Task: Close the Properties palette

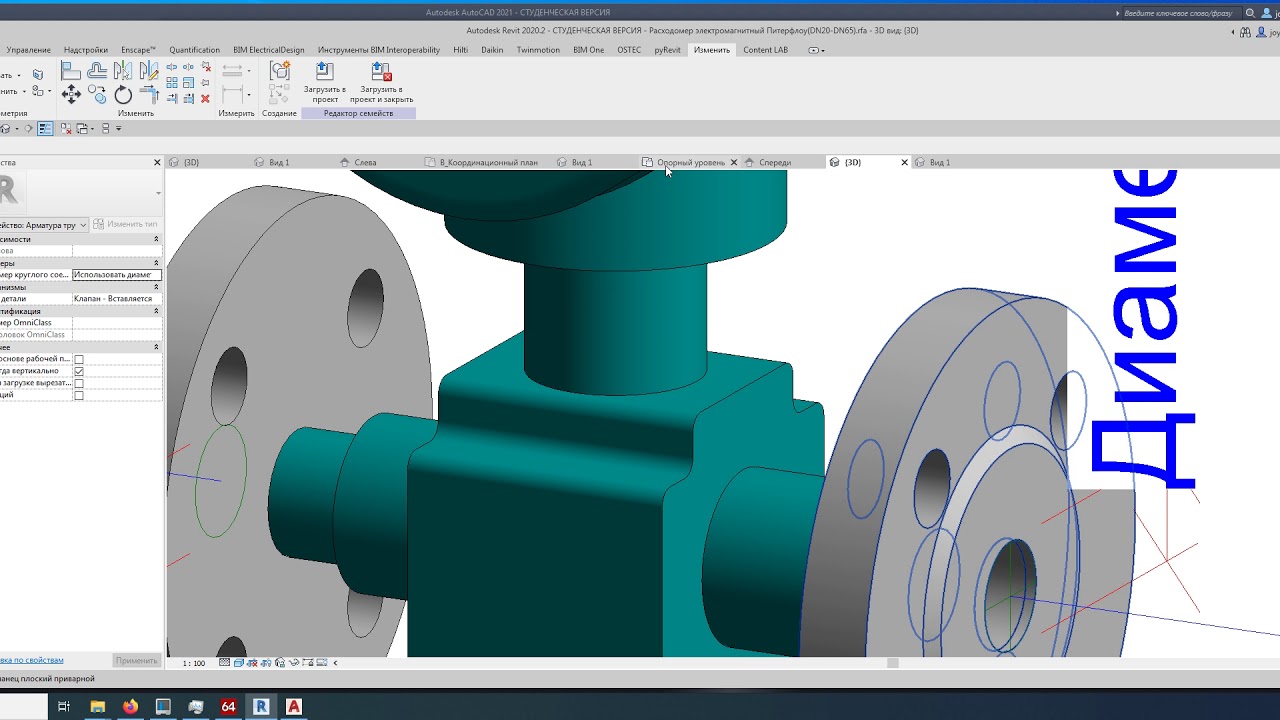Action: tap(157, 162)
